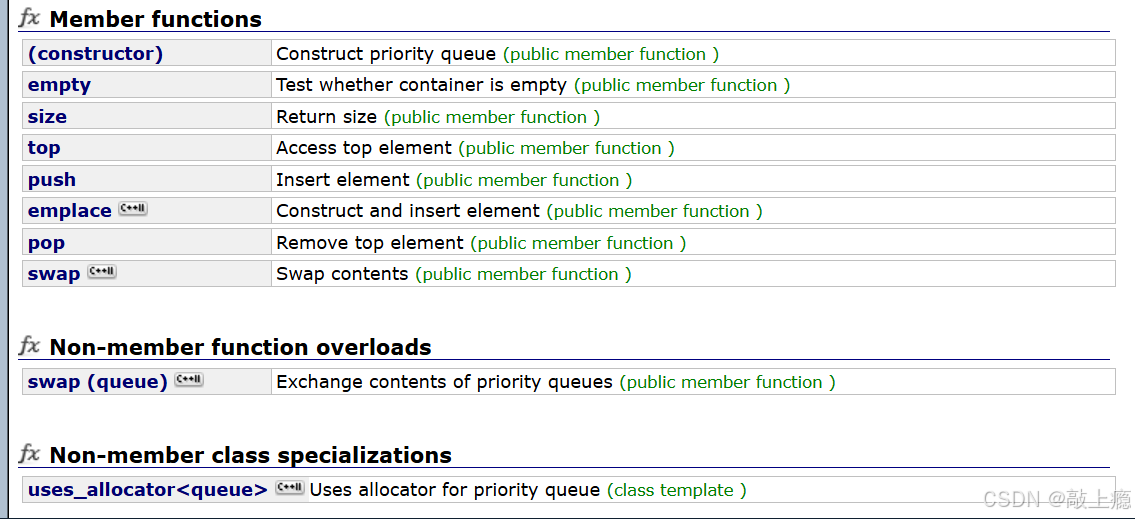Click the Non-member function overloads heading
The width and height of the screenshot is (1135, 519).
click(240, 347)
